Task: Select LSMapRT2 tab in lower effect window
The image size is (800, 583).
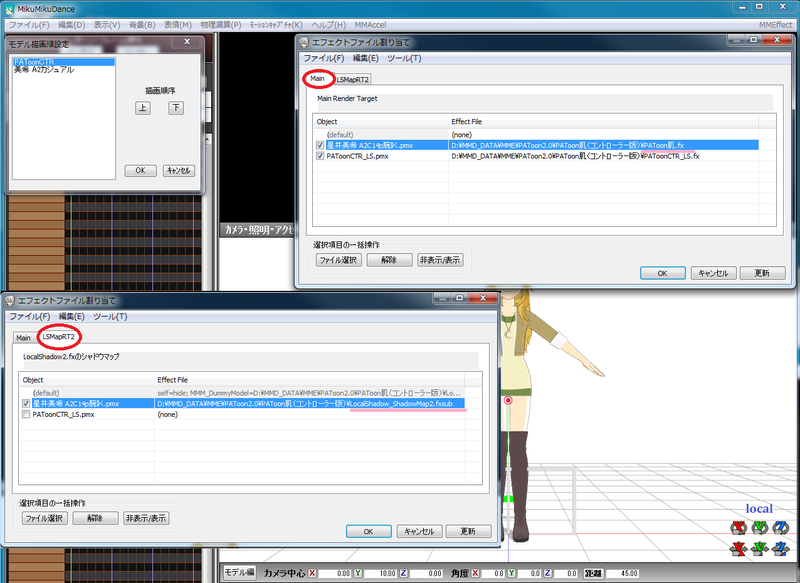Action: pyautogui.click(x=59, y=337)
